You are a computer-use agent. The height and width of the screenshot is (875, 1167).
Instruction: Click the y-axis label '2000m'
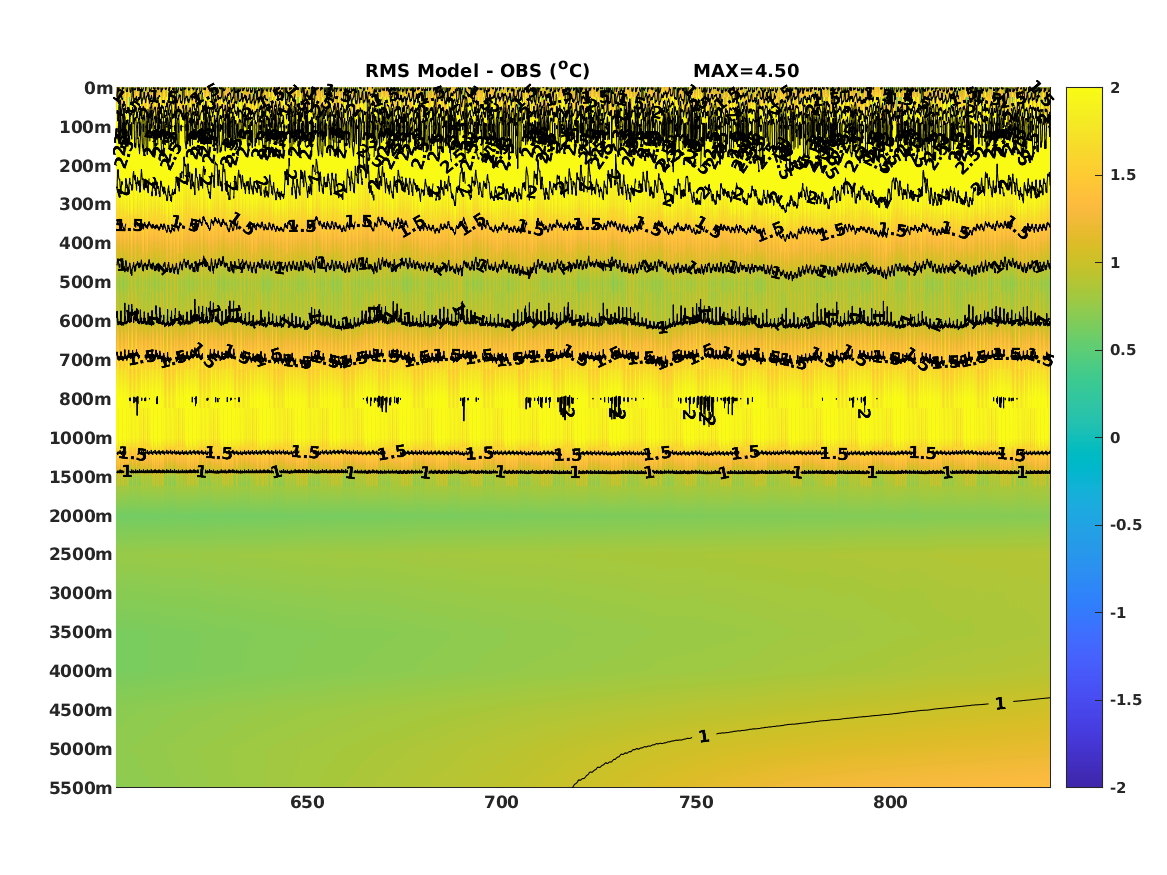81,516
